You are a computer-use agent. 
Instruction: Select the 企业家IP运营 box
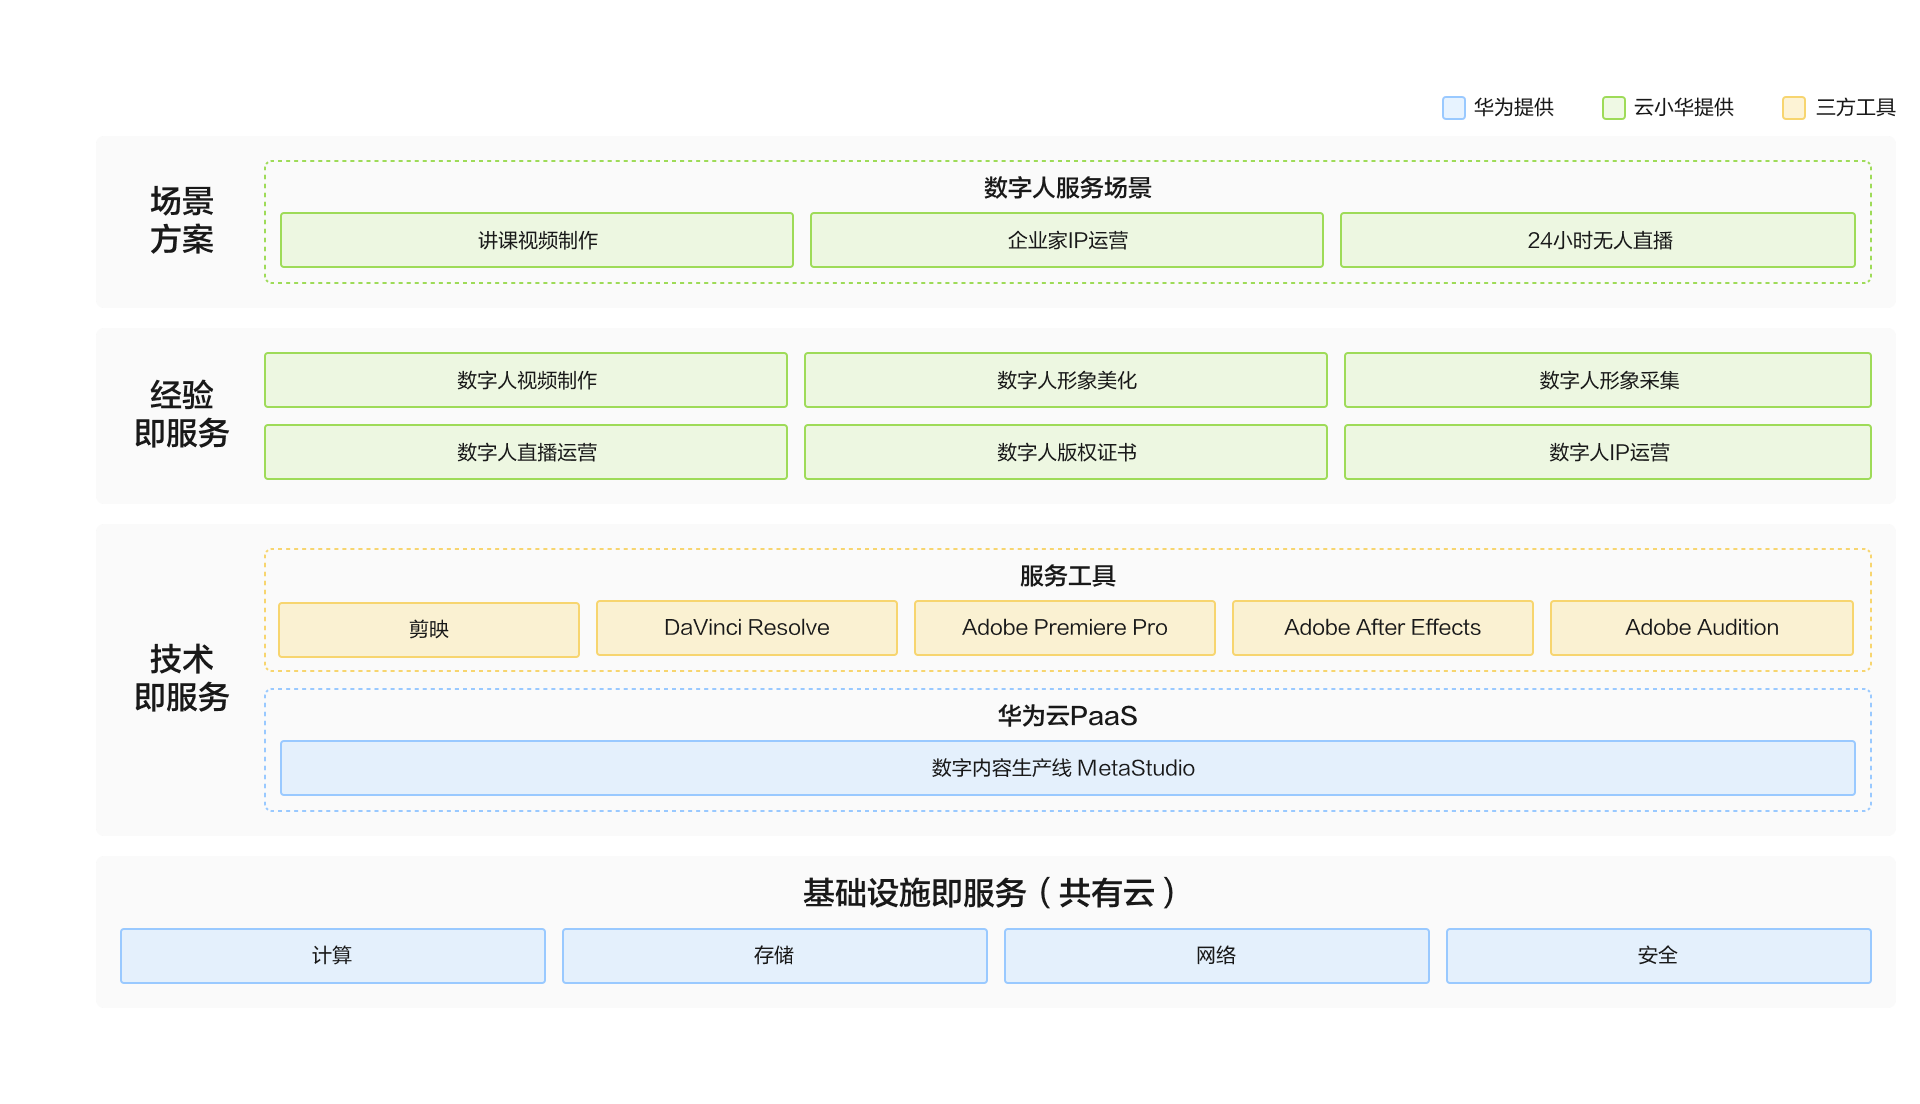[x=1066, y=240]
